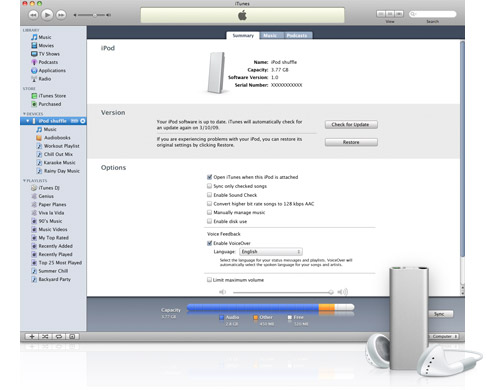Toggle shuffle at bottom bar
Viewport: 490px width, 390px height.
coord(45,337)
